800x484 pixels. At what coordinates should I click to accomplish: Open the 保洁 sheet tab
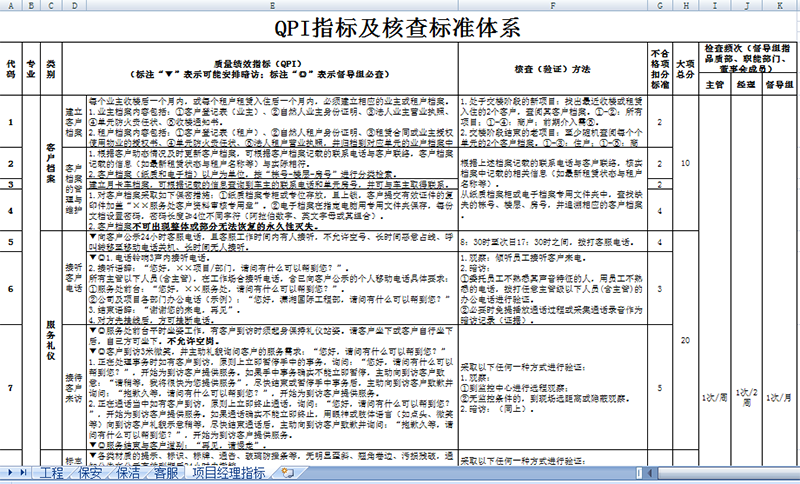[x=128, y=473]
